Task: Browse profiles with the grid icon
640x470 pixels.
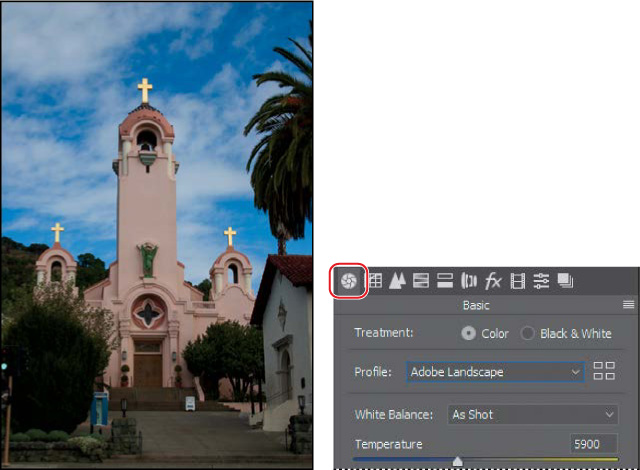Action: click(604, 371)
